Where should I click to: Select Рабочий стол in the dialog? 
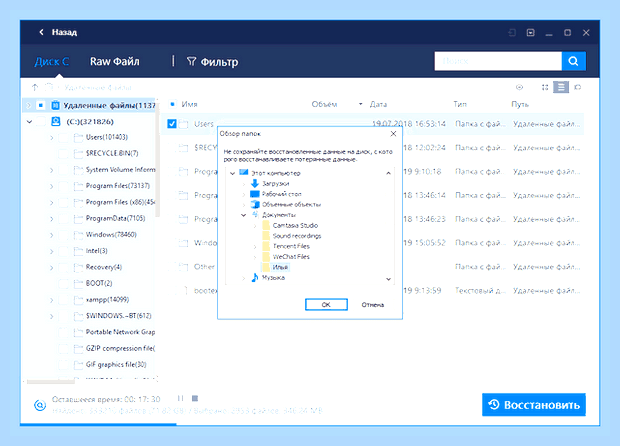pos(282,194)
